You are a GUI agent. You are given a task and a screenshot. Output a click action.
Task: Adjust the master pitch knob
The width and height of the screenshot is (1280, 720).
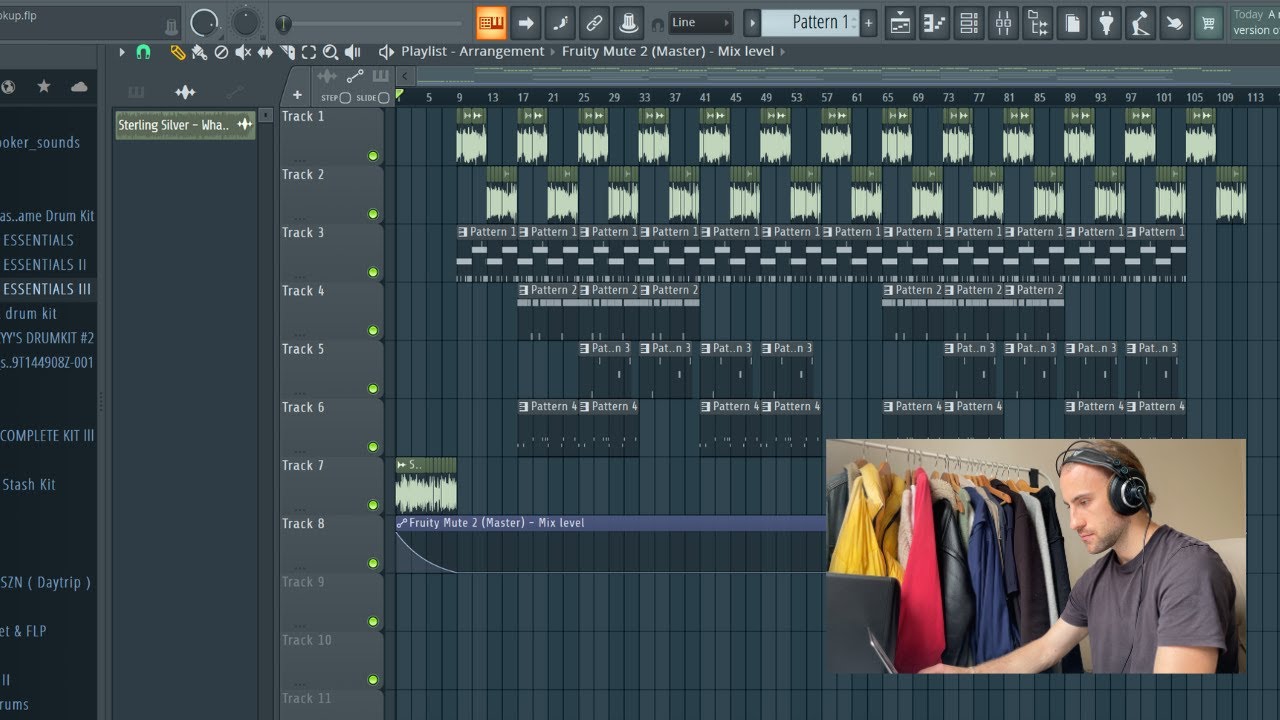point(245,22)
